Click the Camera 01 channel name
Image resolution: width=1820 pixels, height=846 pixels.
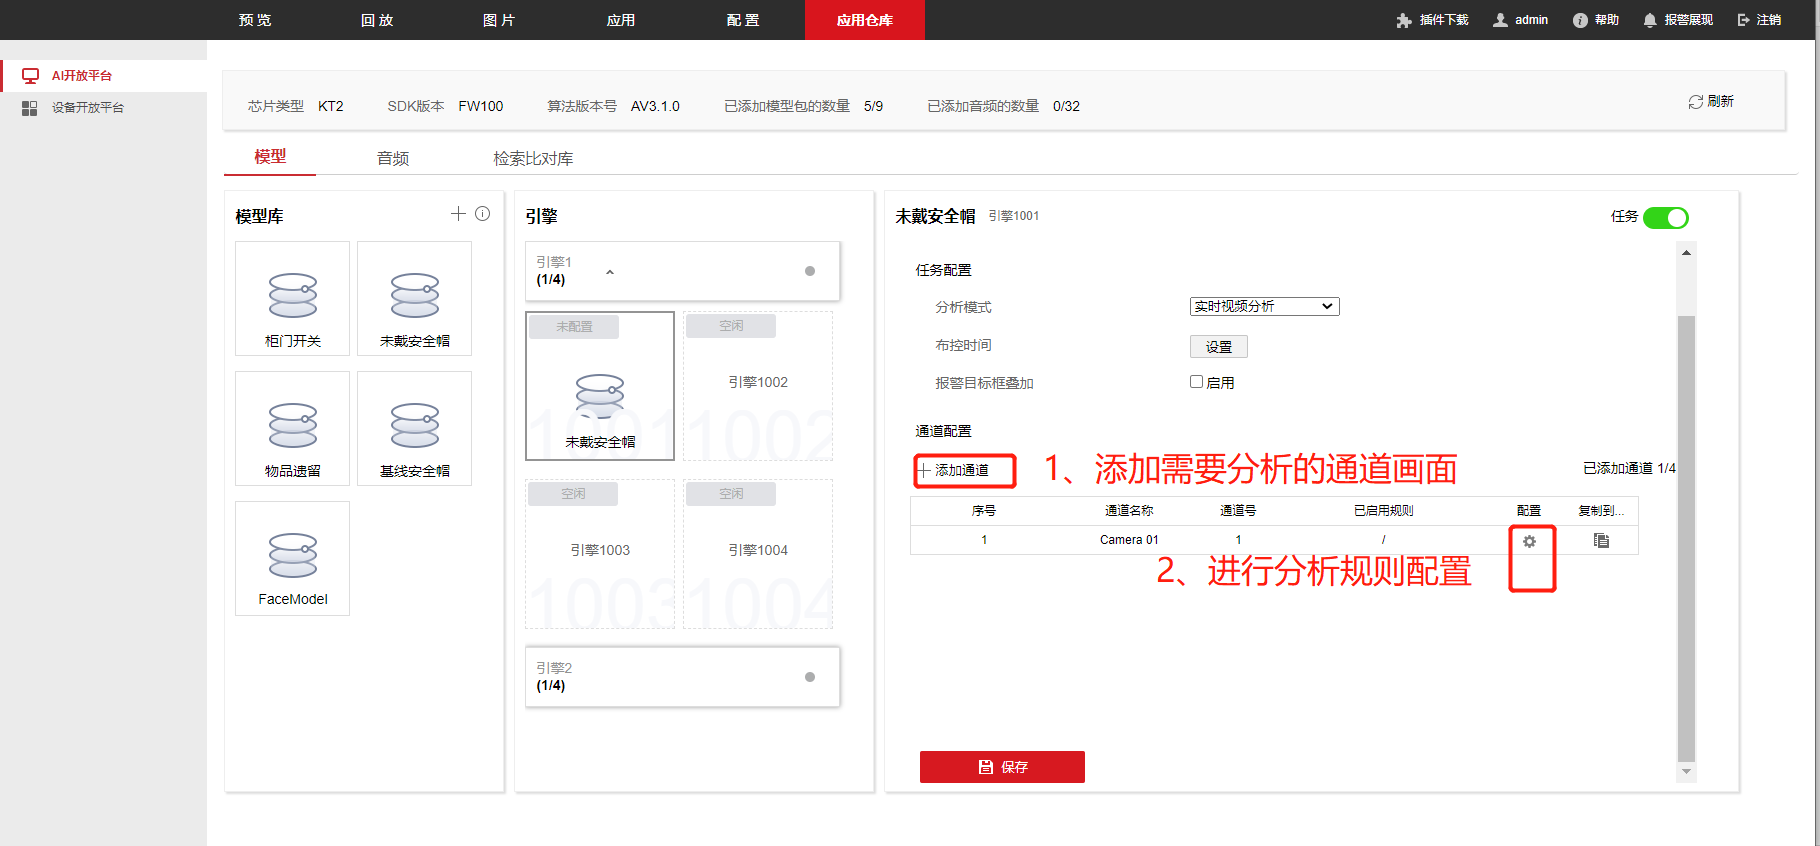tap(1129, 540)
